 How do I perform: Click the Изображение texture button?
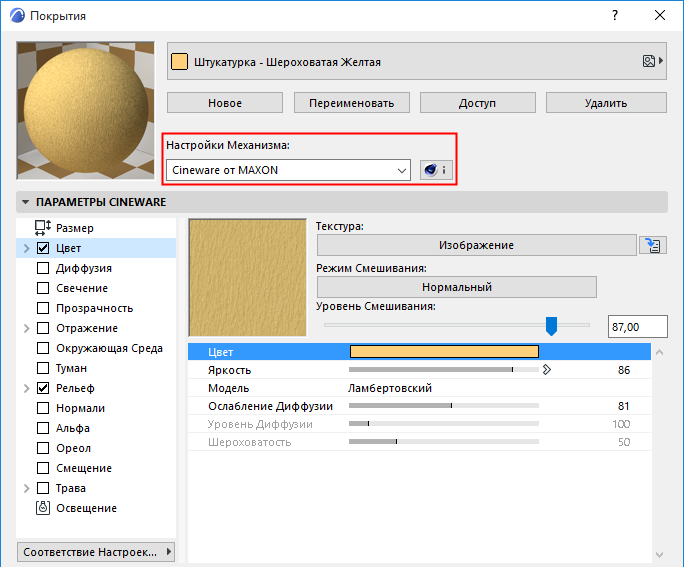pos(477,245)
